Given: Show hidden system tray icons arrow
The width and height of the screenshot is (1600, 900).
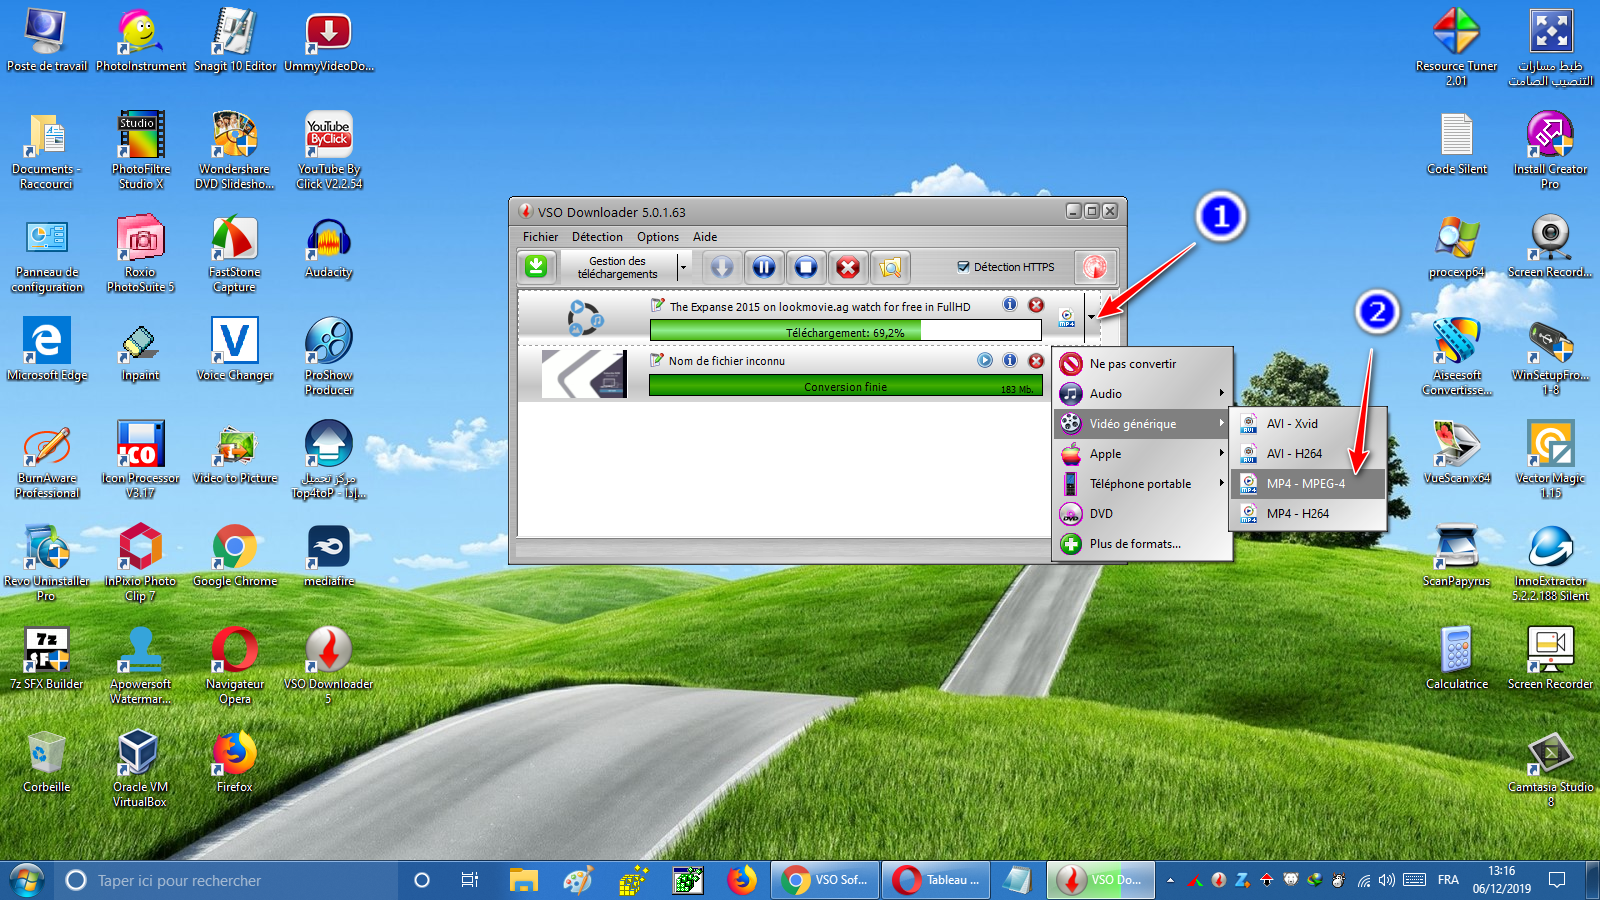Looking at the screenshot, I should pos(1170,880).
